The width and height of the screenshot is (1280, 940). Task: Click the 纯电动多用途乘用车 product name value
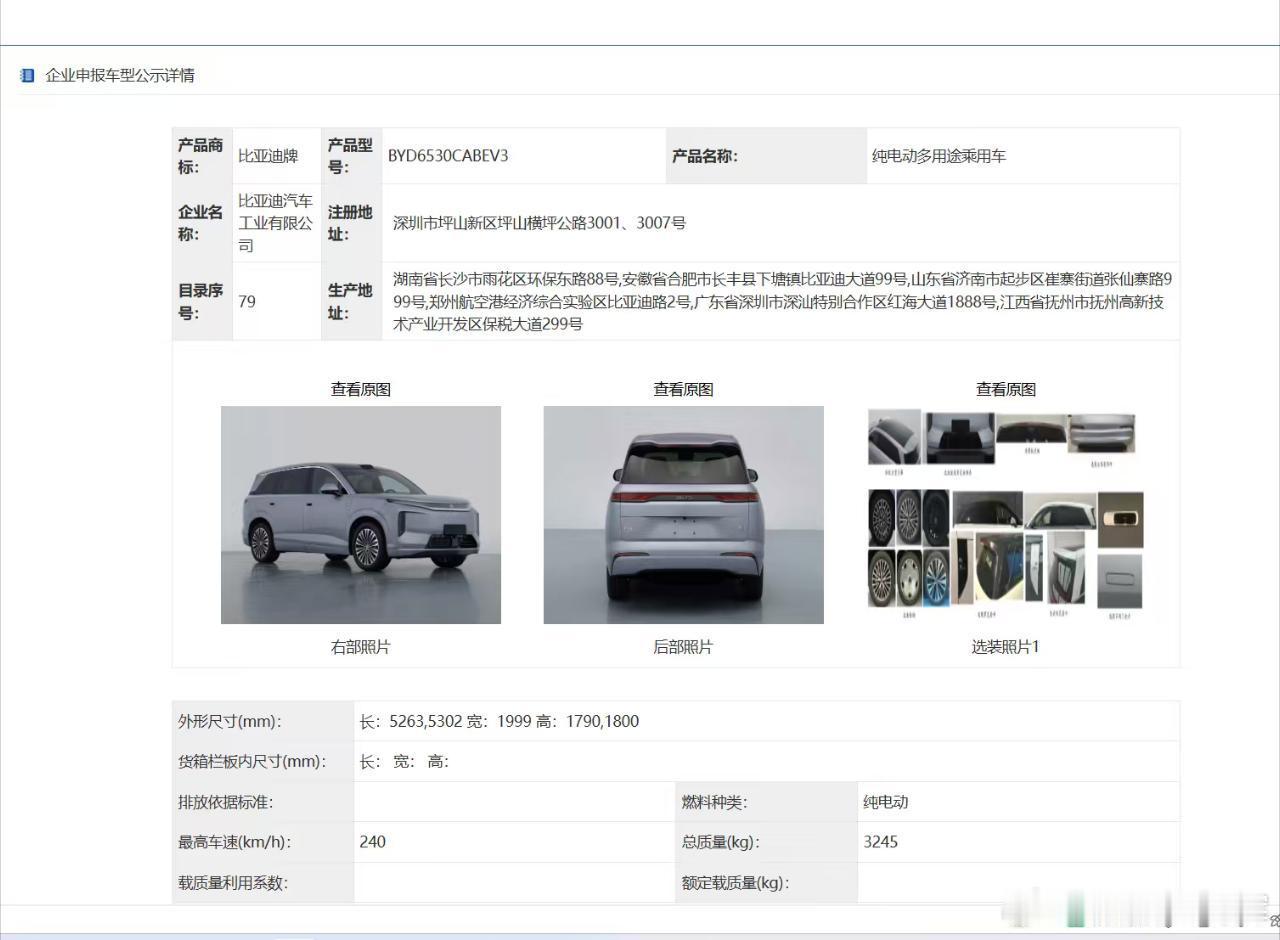pyautogui.click(x=939, y=155)
